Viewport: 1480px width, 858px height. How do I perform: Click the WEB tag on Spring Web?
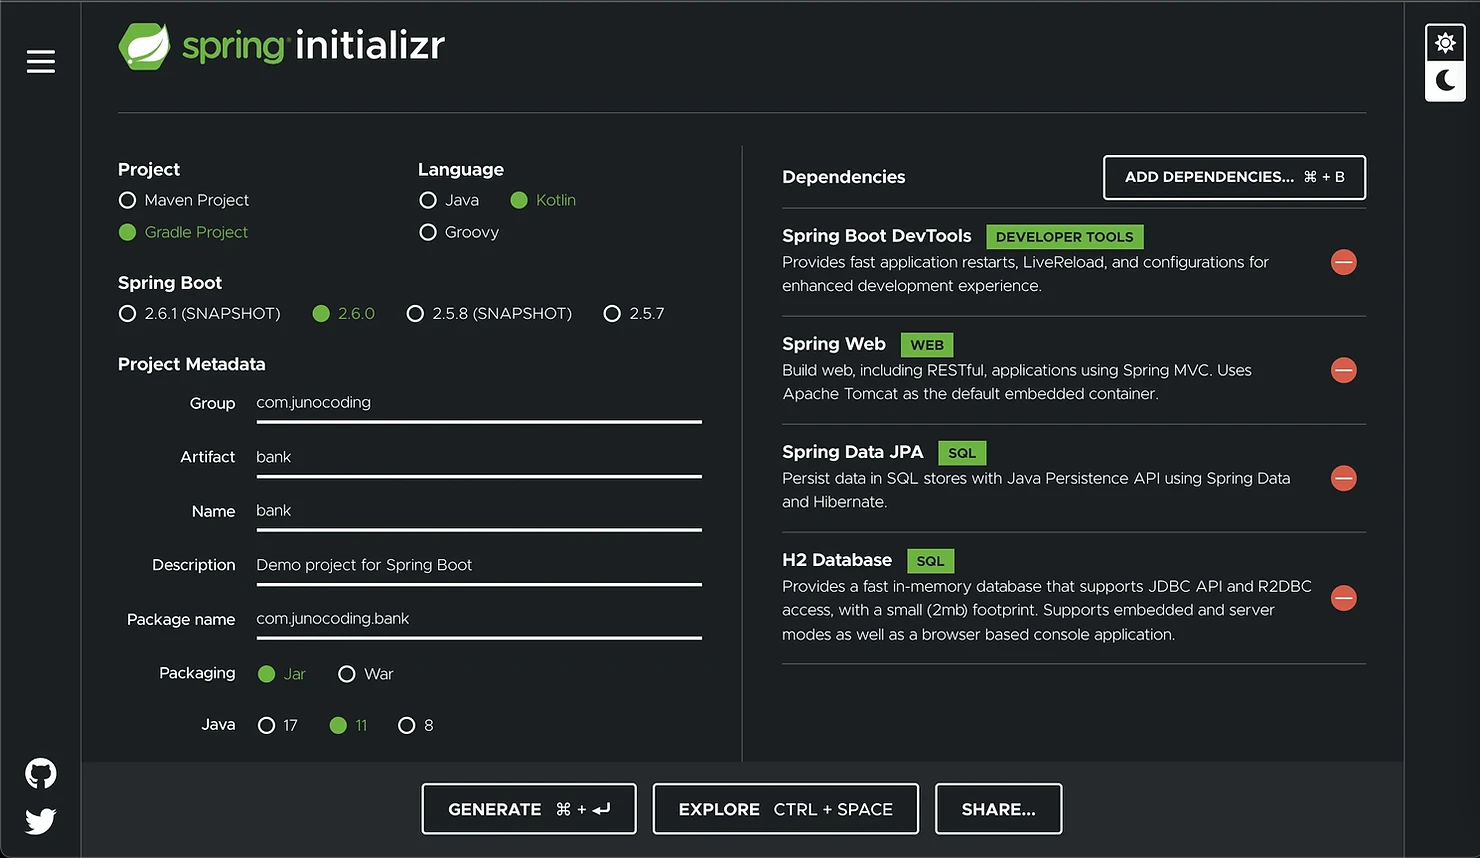click(x=927, y=345)
